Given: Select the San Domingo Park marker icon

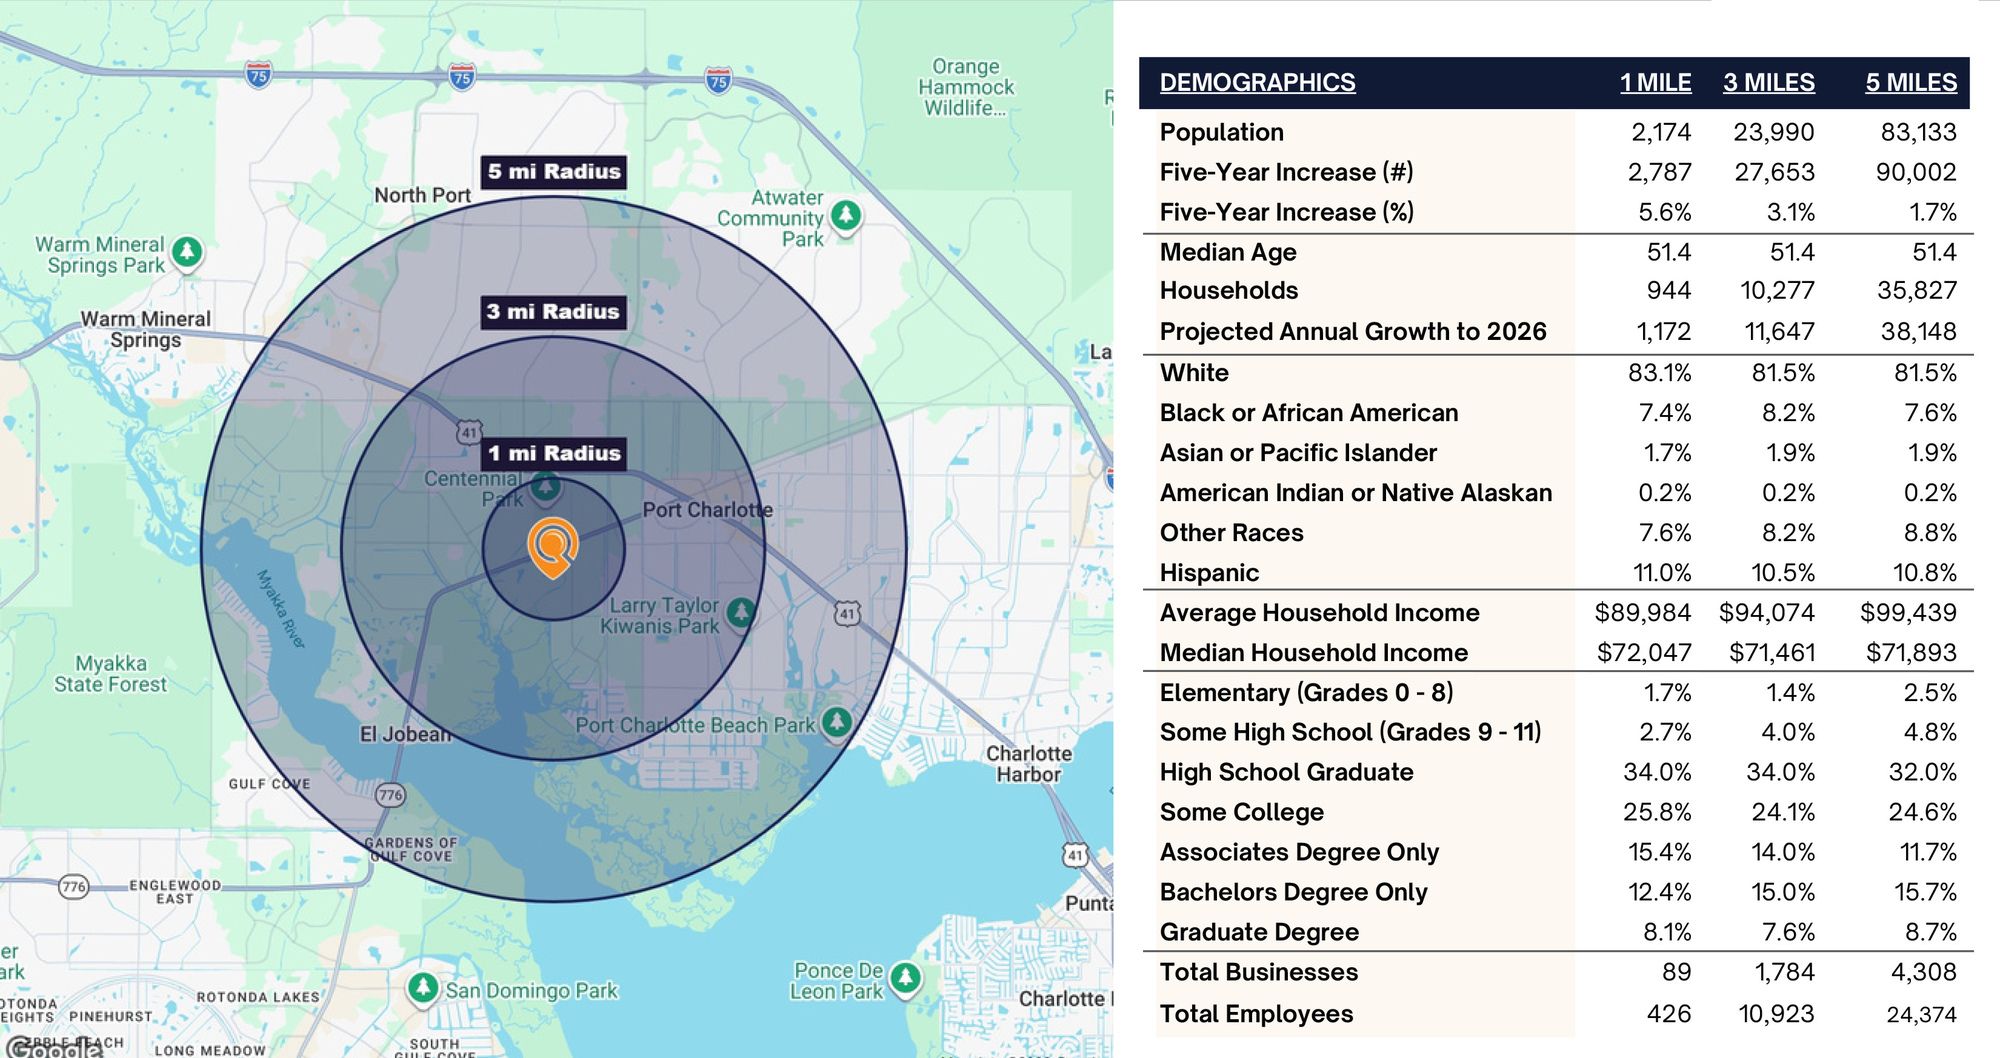Looking at the screenshot, I should [x=423, y=988].
